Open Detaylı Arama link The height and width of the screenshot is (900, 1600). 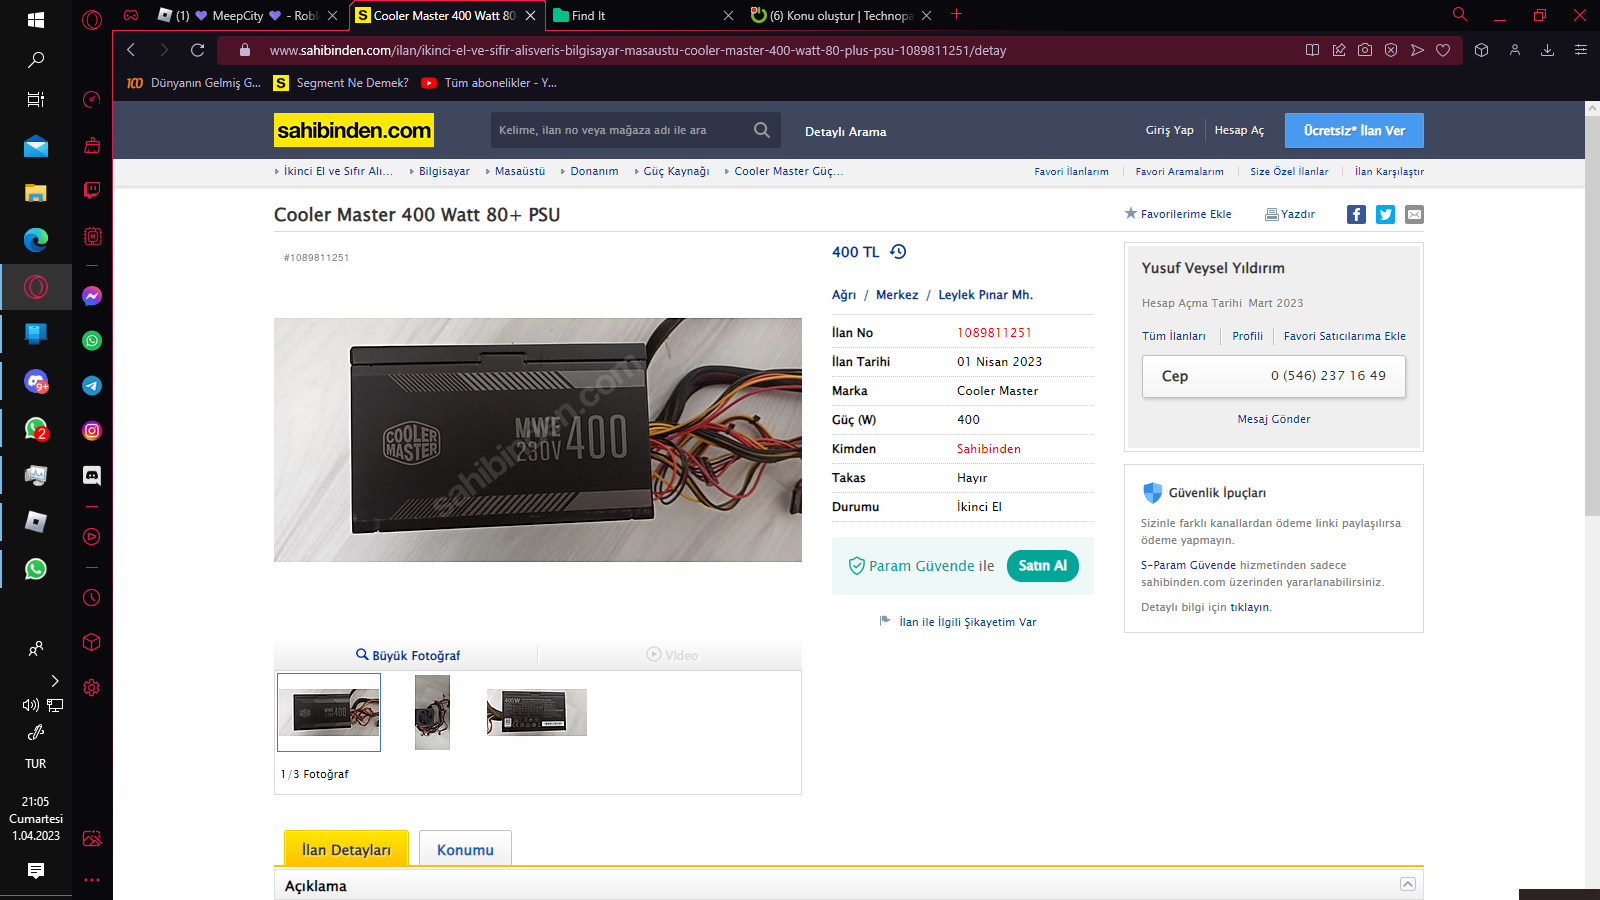[846, 132]
